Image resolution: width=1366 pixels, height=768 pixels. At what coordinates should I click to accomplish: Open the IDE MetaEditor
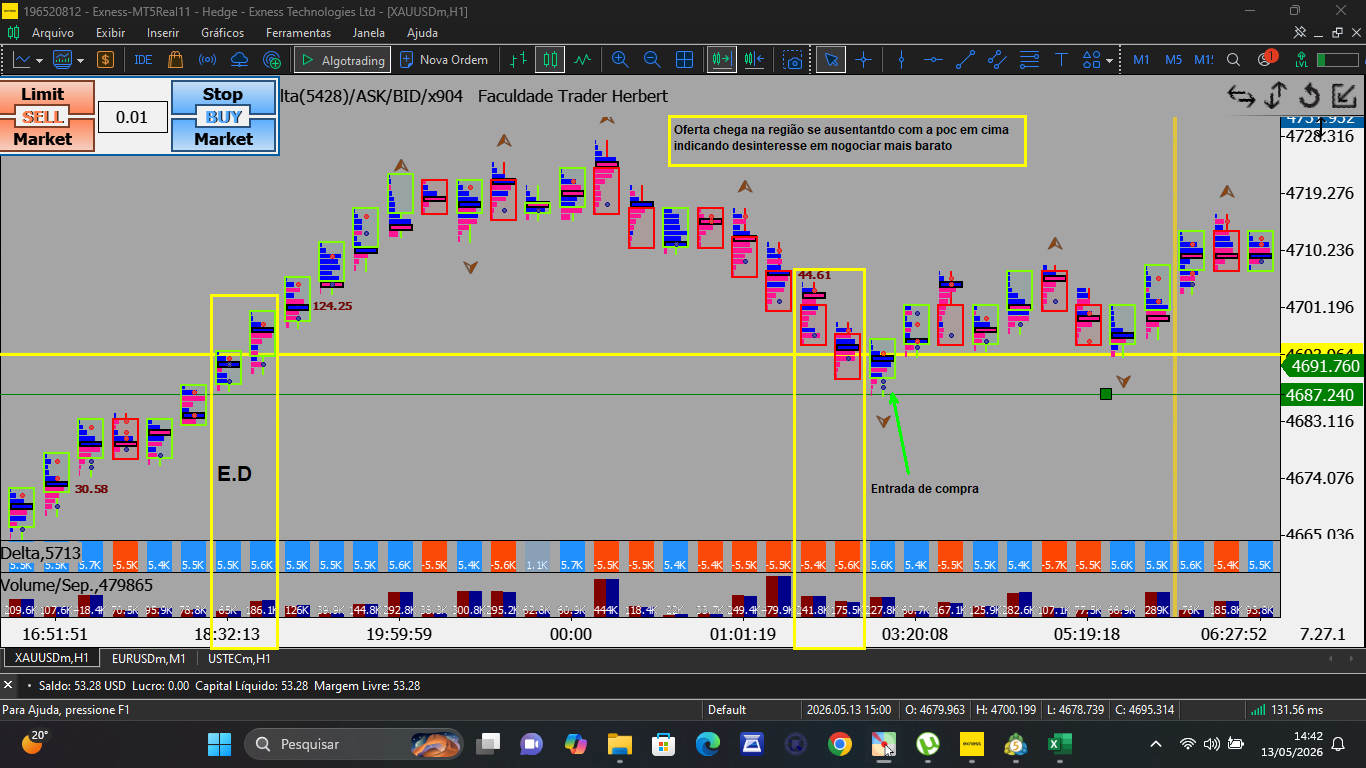point(143,60)
